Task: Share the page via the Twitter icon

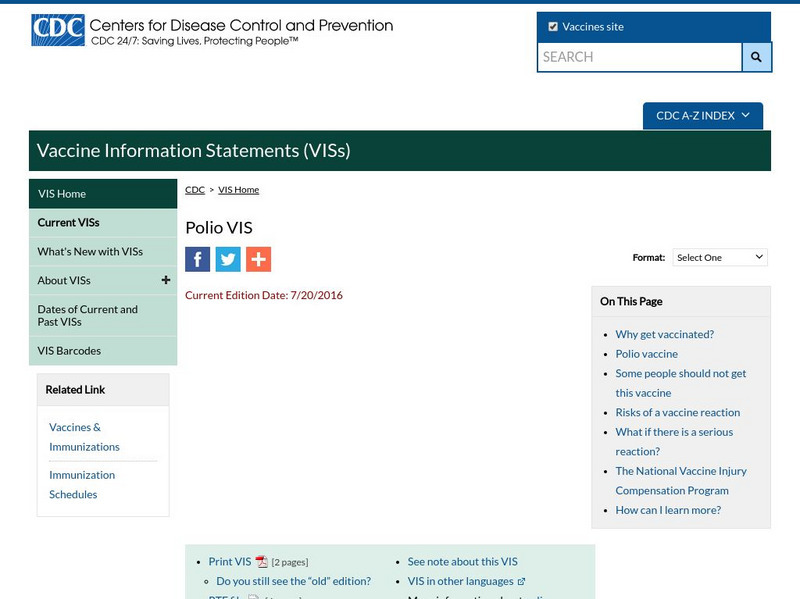Action: 229,258
